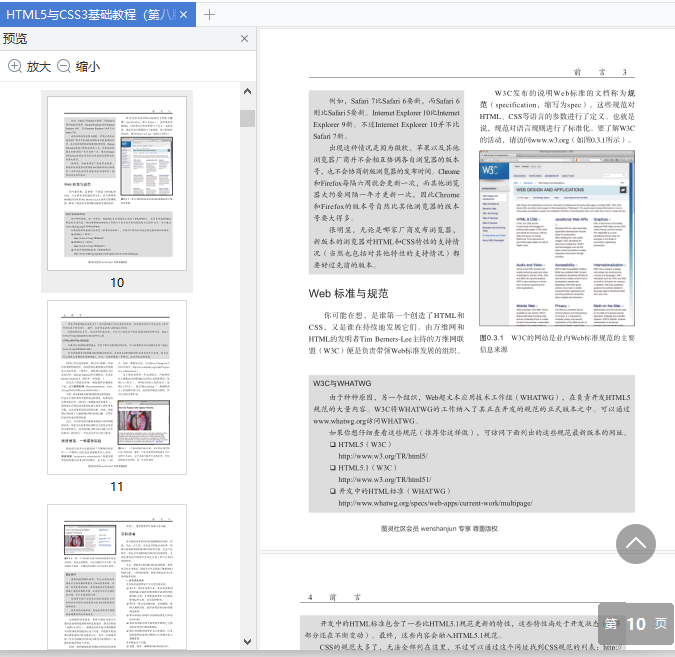Viewport: 675px width, 657px height.
Task: Select the thumbnail below page 11
Action: pyautogui.click(x=117, y=577)
